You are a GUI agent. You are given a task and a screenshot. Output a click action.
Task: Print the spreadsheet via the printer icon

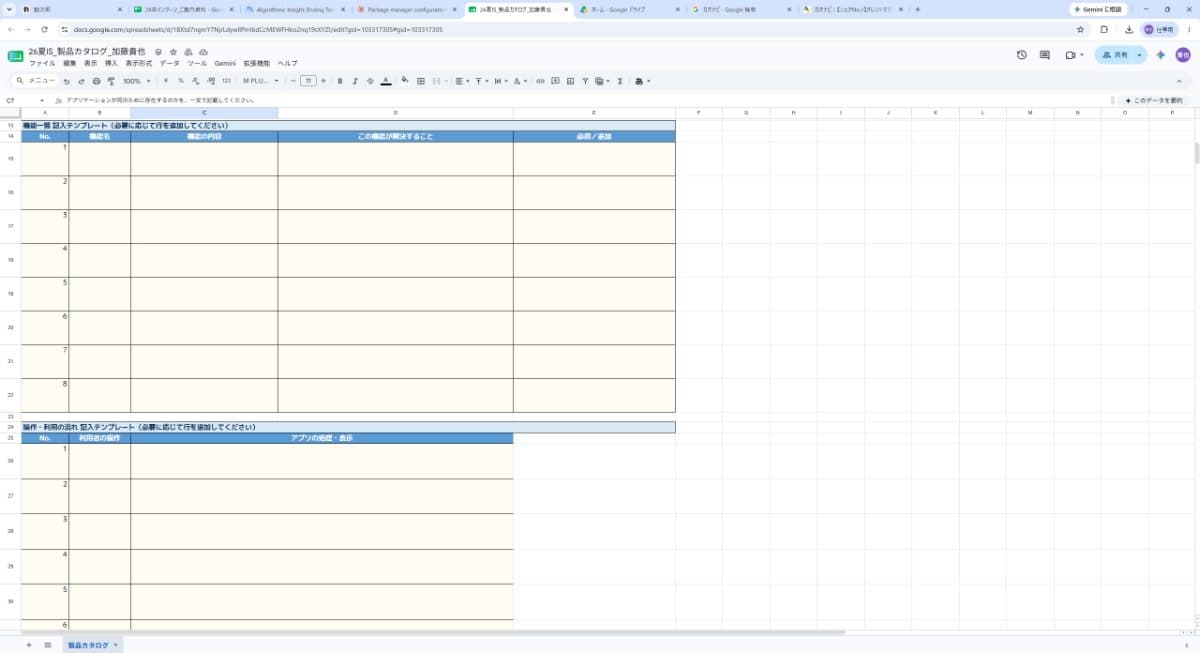pos(96,81)
